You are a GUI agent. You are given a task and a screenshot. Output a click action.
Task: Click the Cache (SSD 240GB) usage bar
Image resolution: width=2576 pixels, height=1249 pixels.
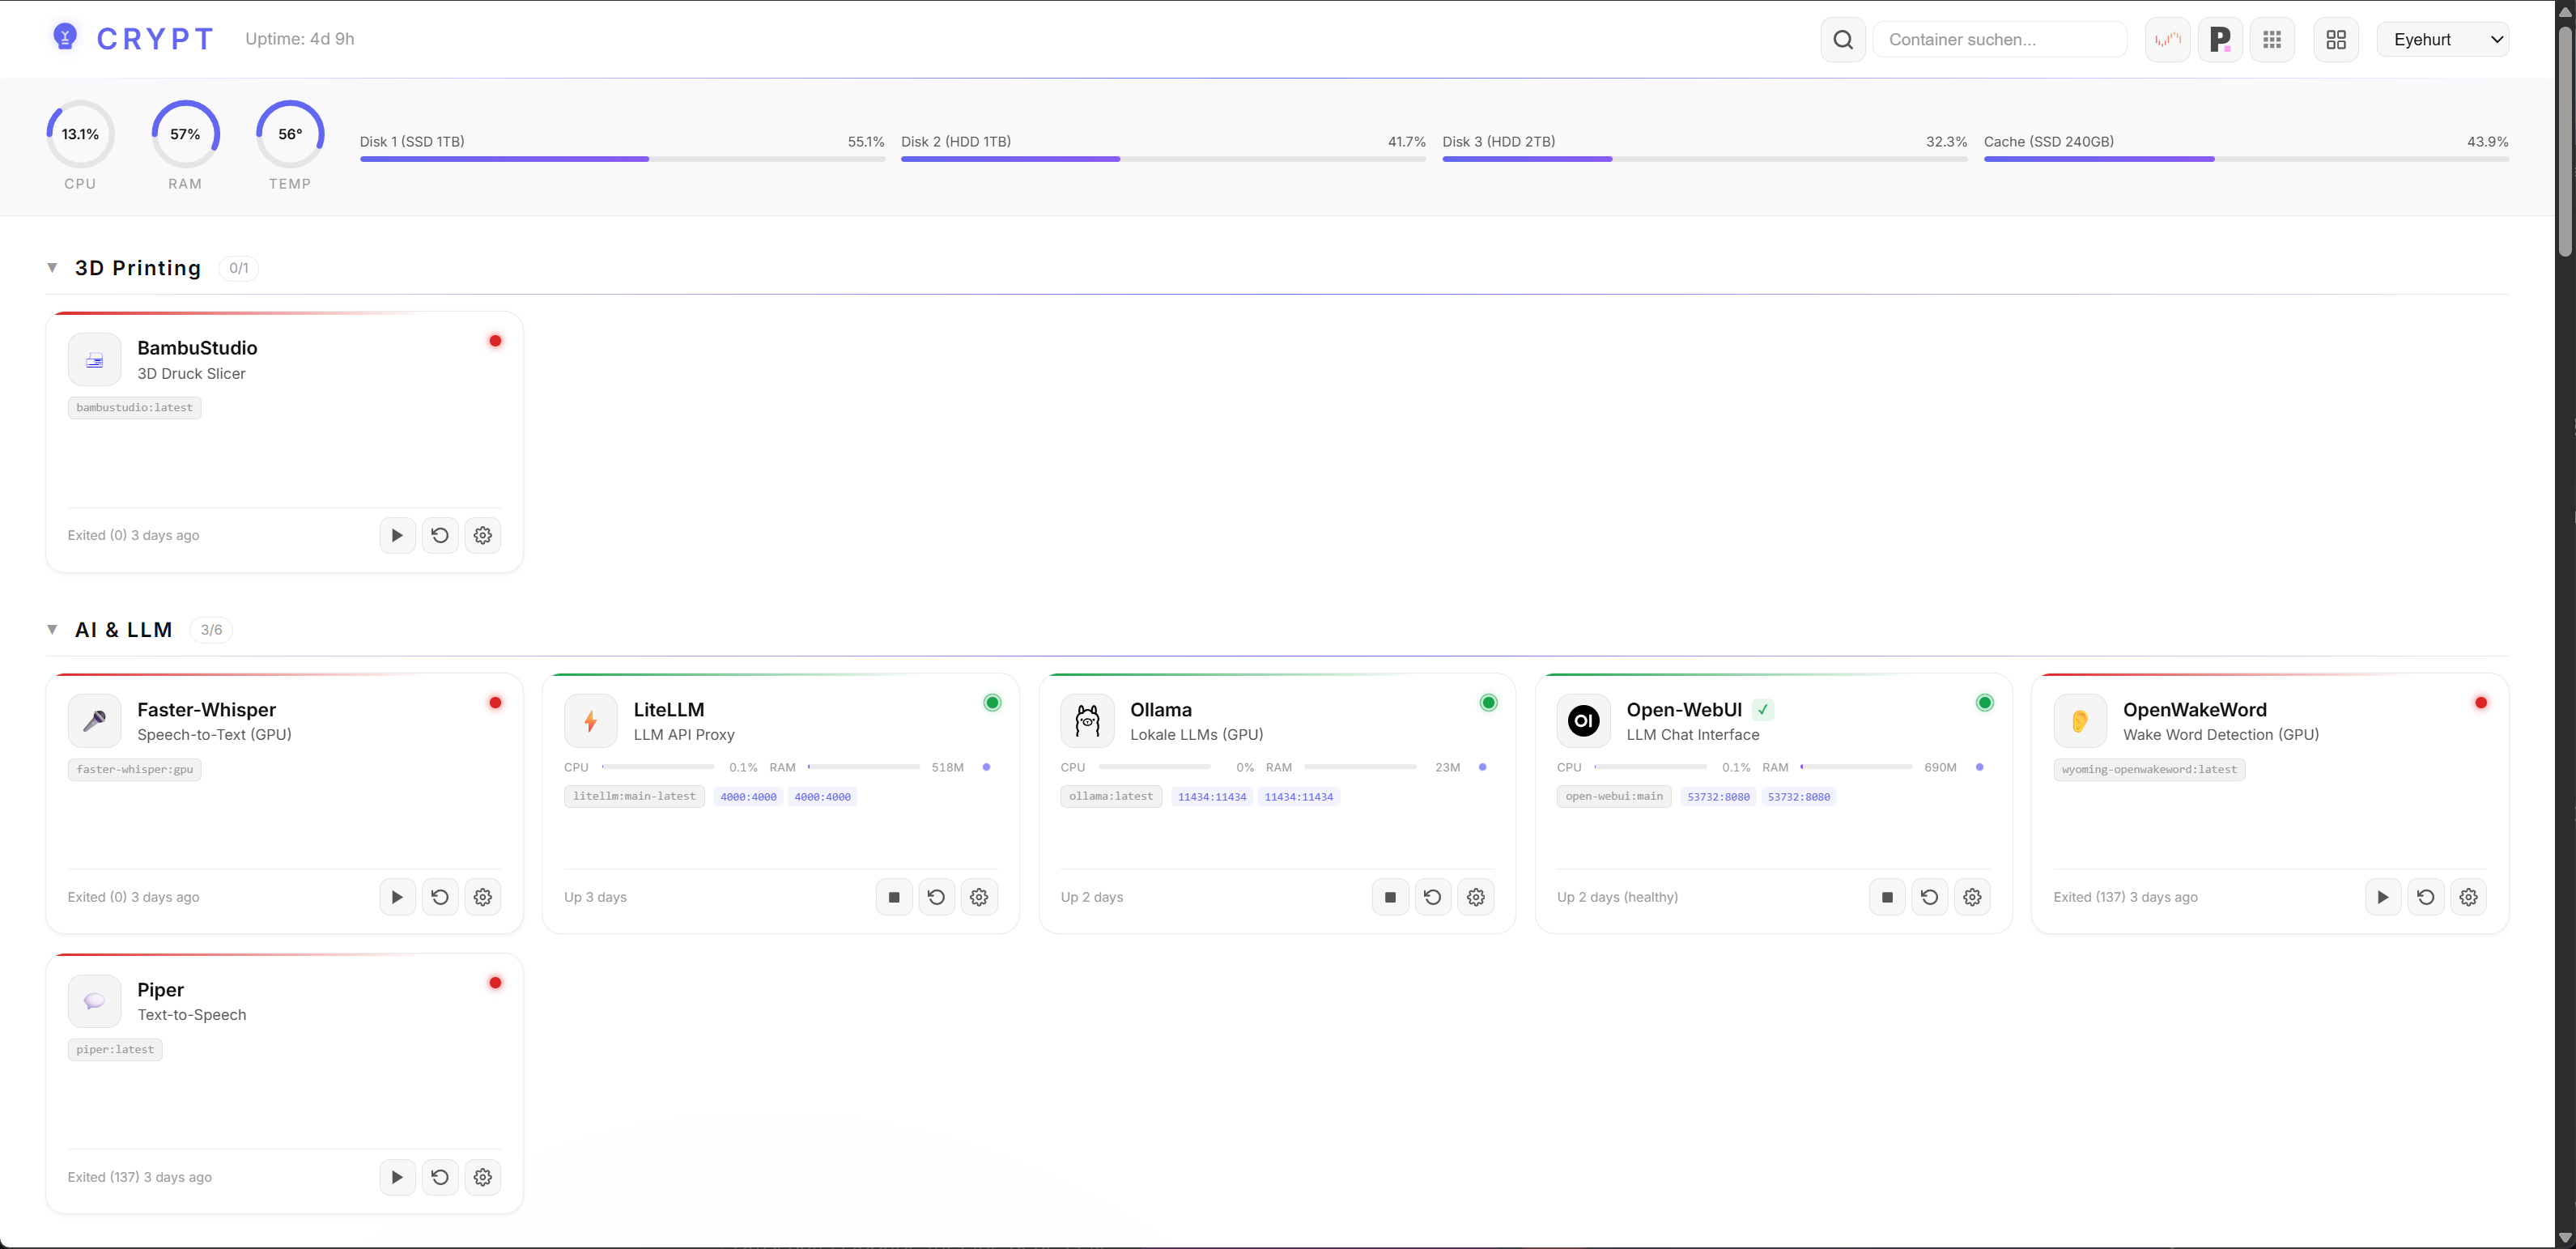[2246, 159]
